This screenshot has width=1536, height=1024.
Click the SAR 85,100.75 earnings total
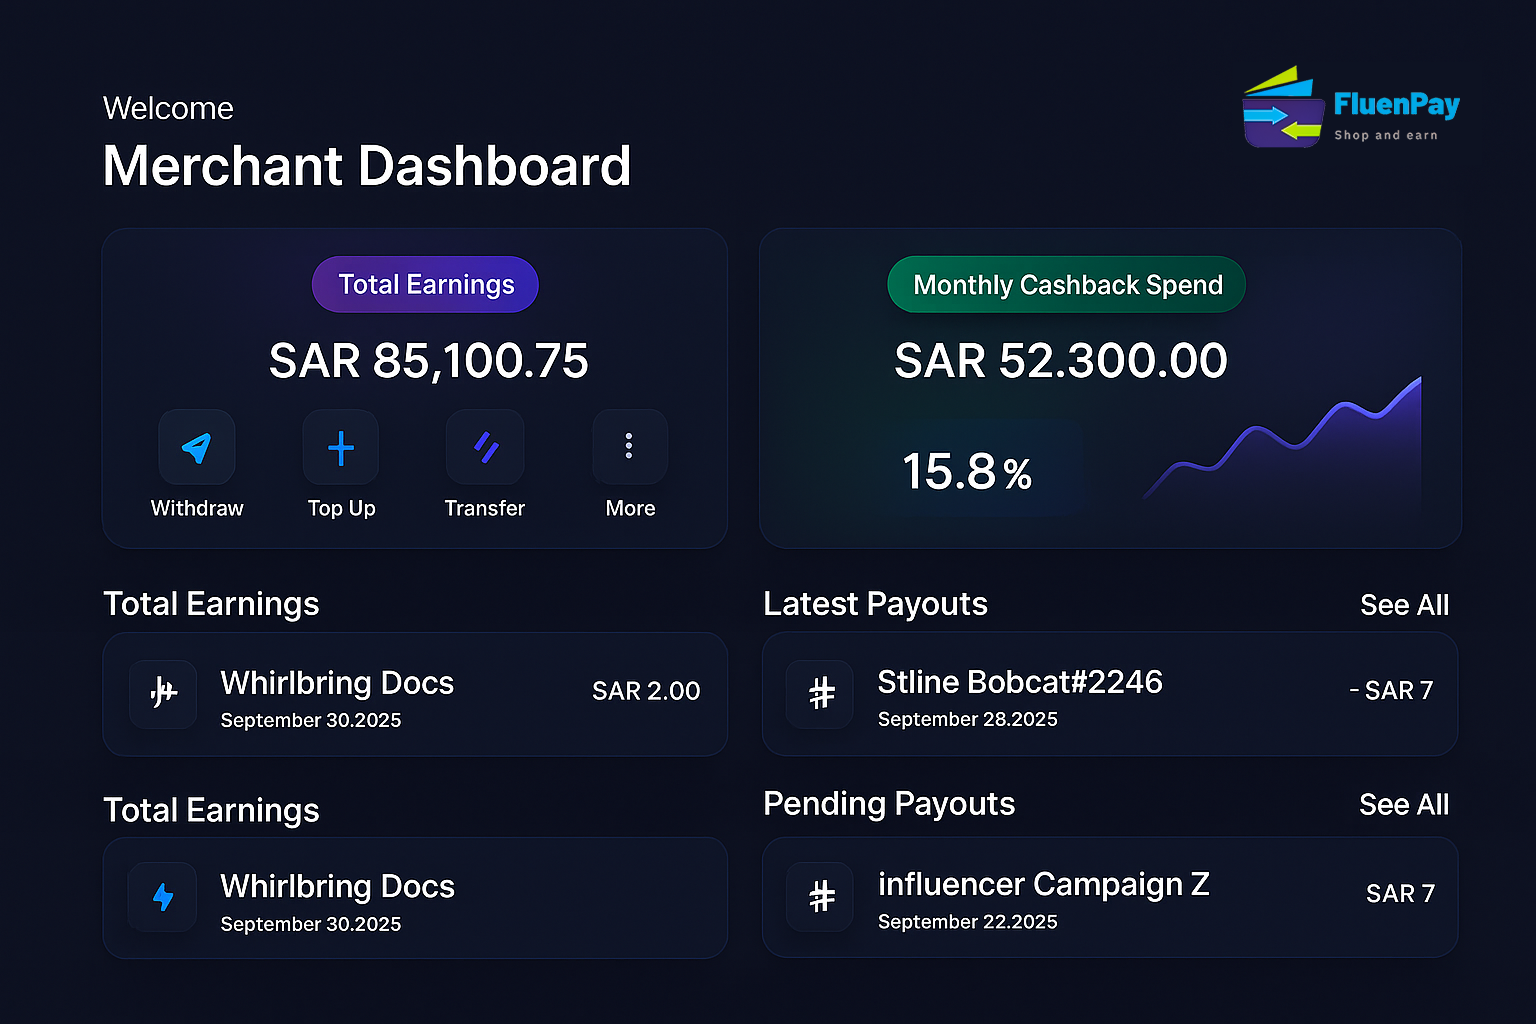(428, 361)
